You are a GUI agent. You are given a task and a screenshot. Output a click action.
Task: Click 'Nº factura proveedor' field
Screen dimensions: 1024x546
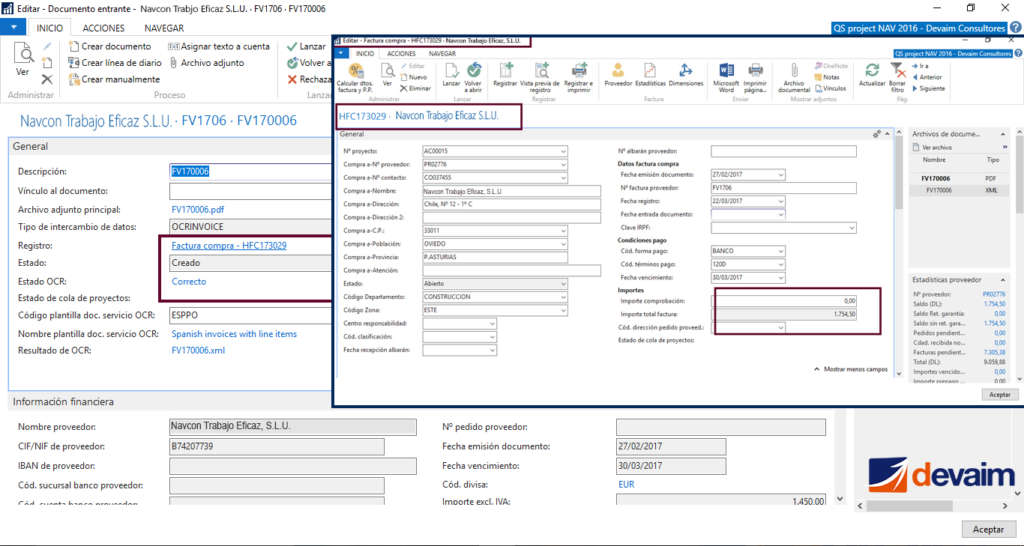[x=784, y=188]
